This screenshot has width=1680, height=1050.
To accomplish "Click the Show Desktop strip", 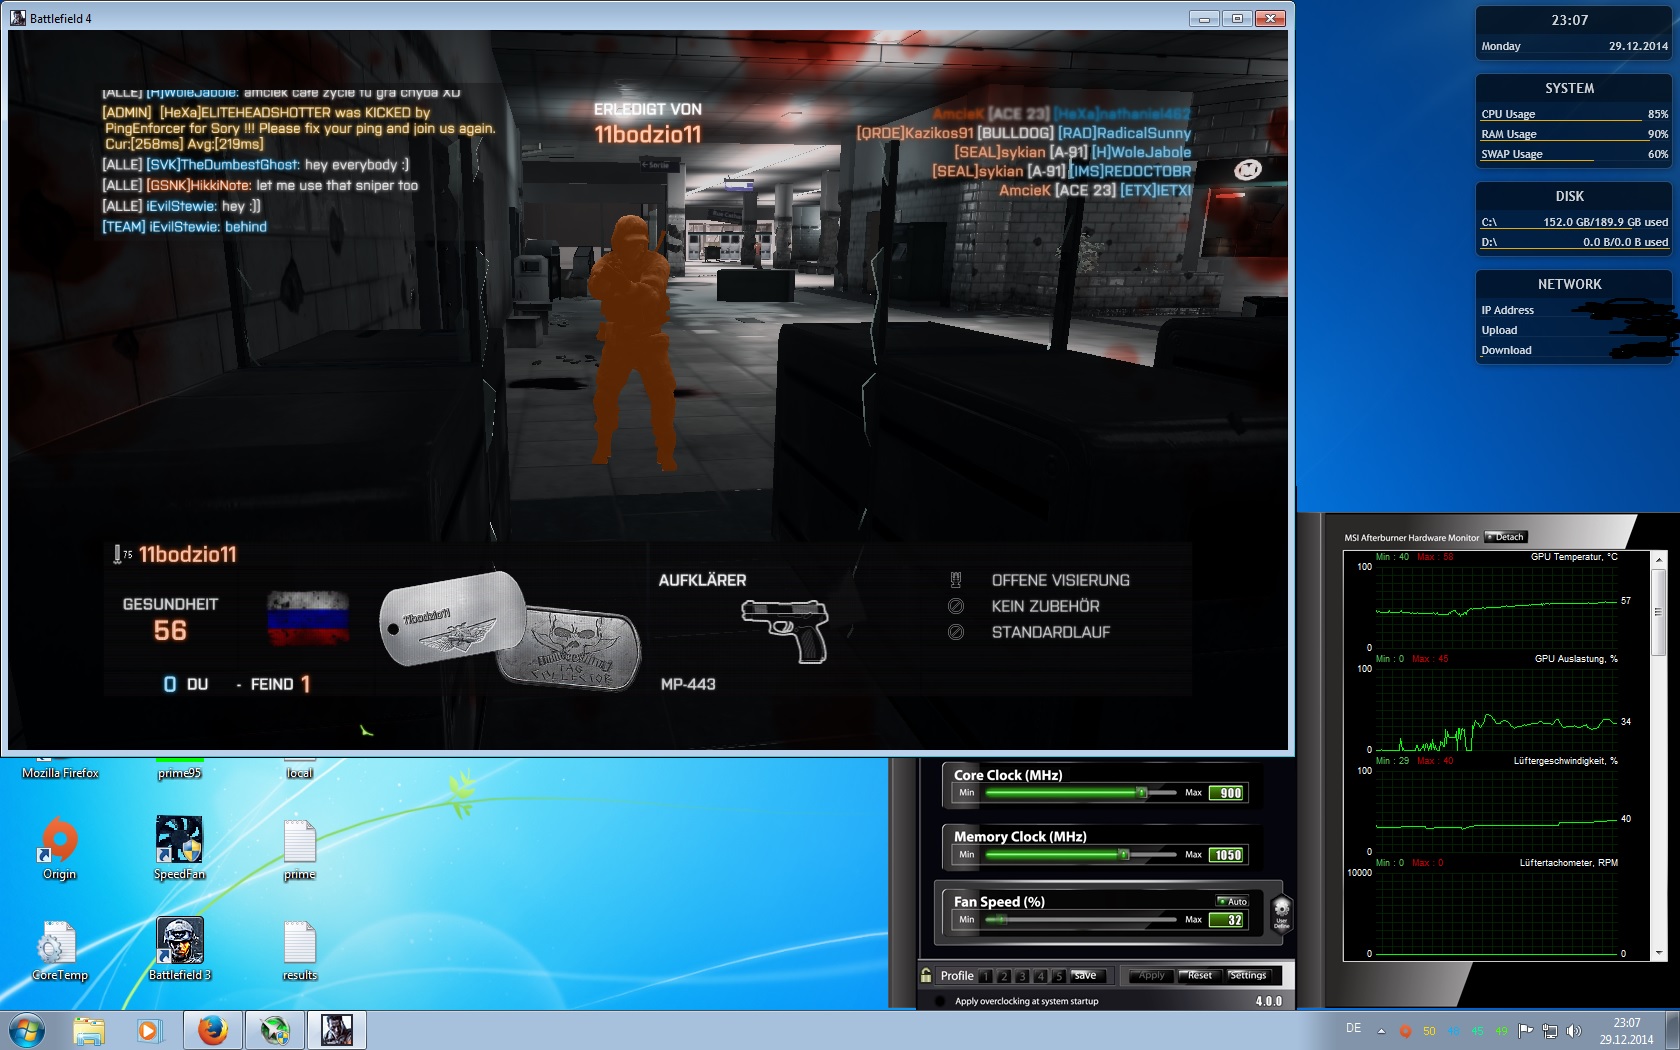I will pyautogui.click(x=1672, y=1030).
